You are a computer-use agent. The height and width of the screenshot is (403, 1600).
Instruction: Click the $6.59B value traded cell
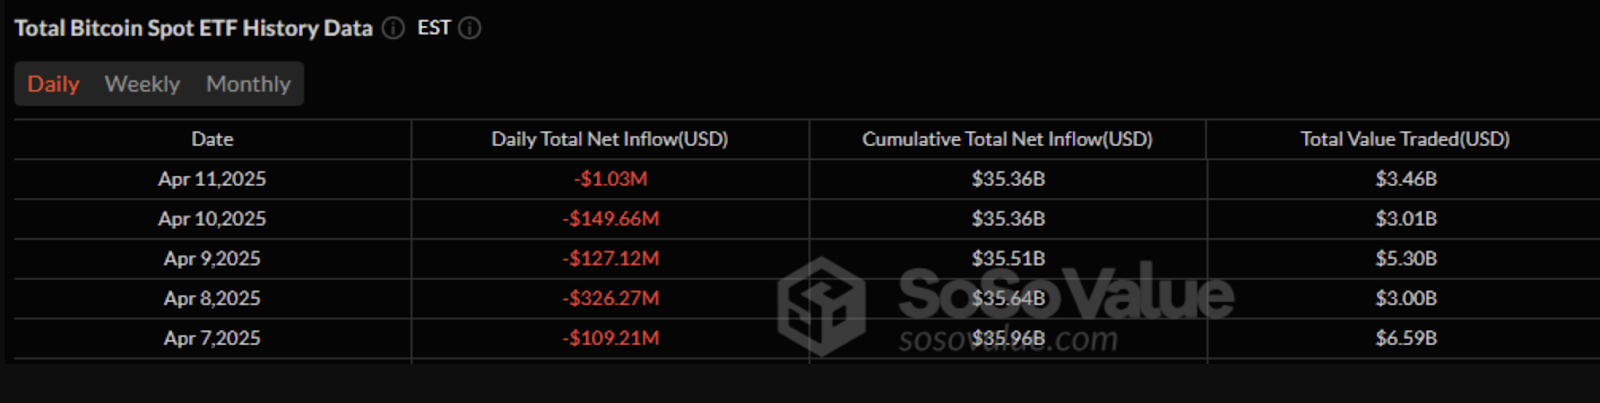point(1406,338)
